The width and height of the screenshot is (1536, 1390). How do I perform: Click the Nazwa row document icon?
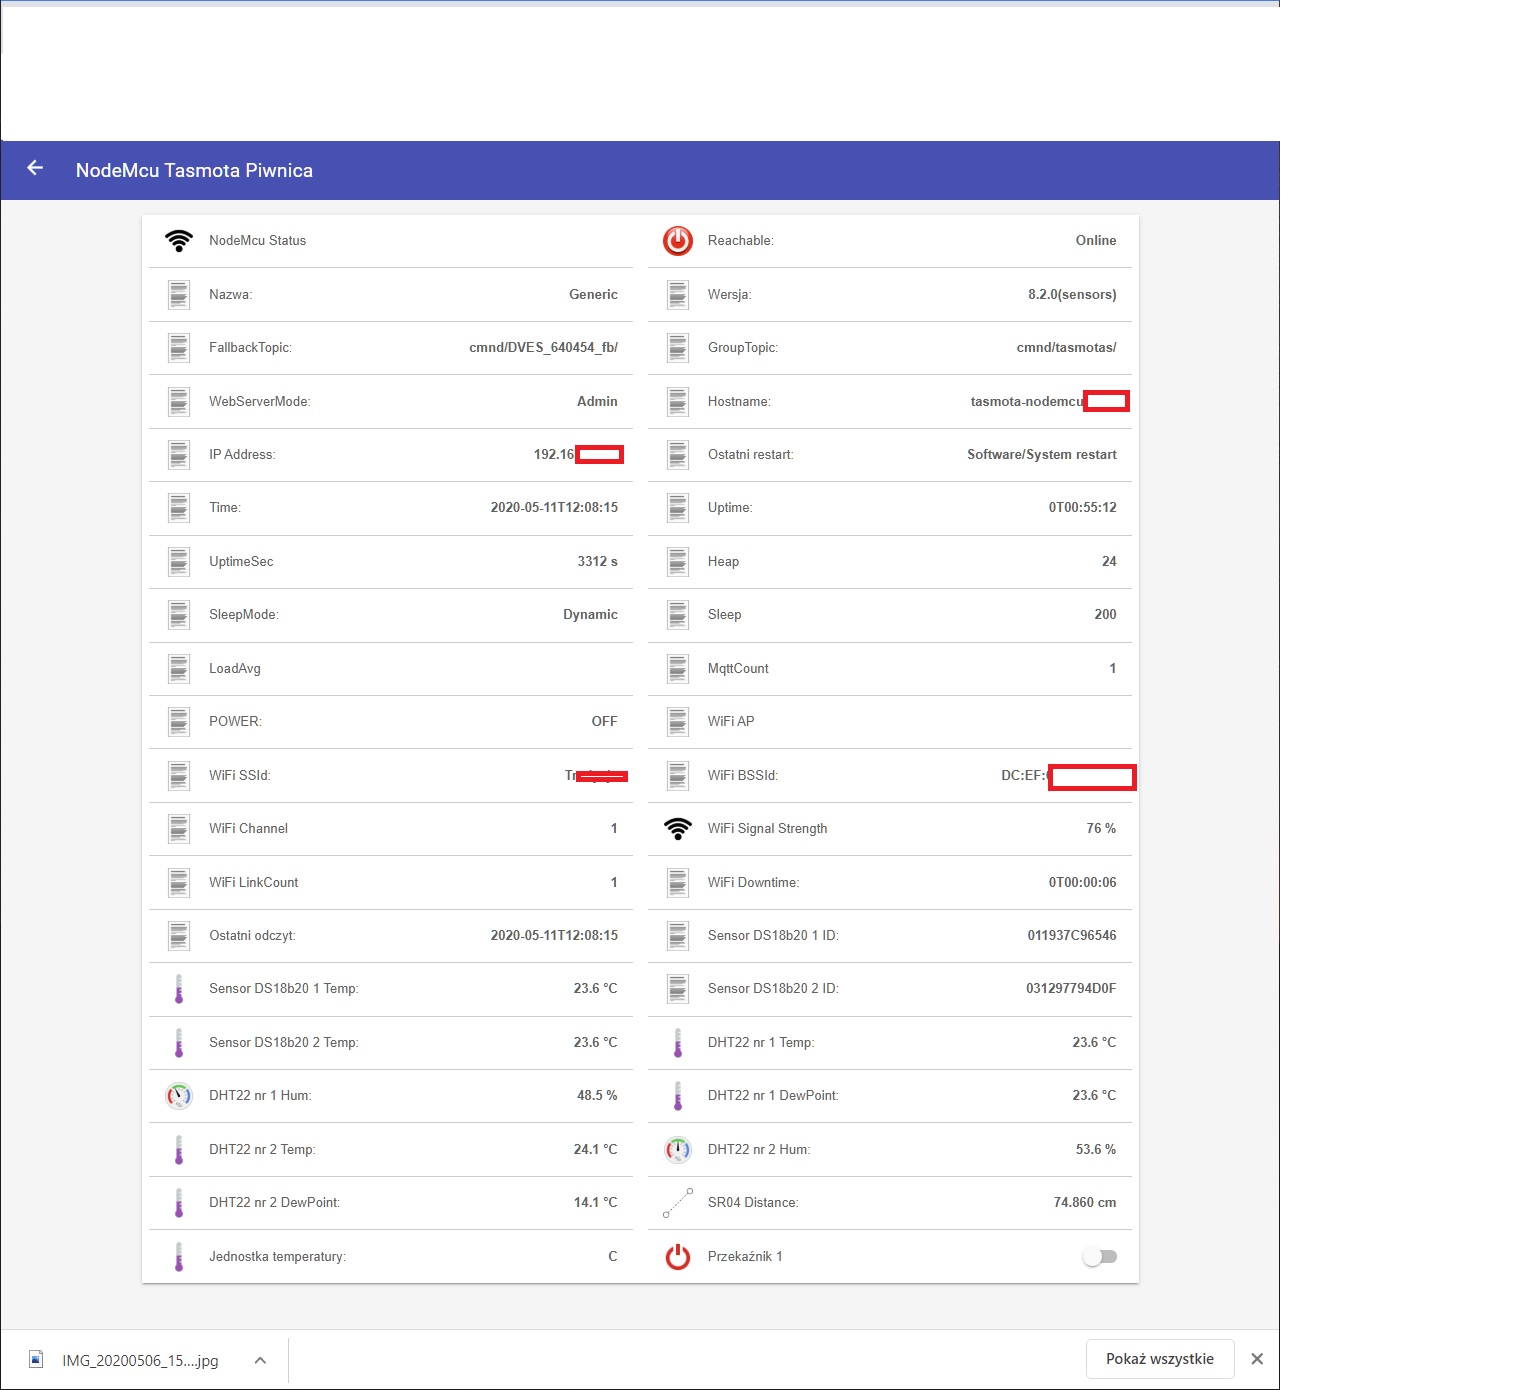pos(179,295)
